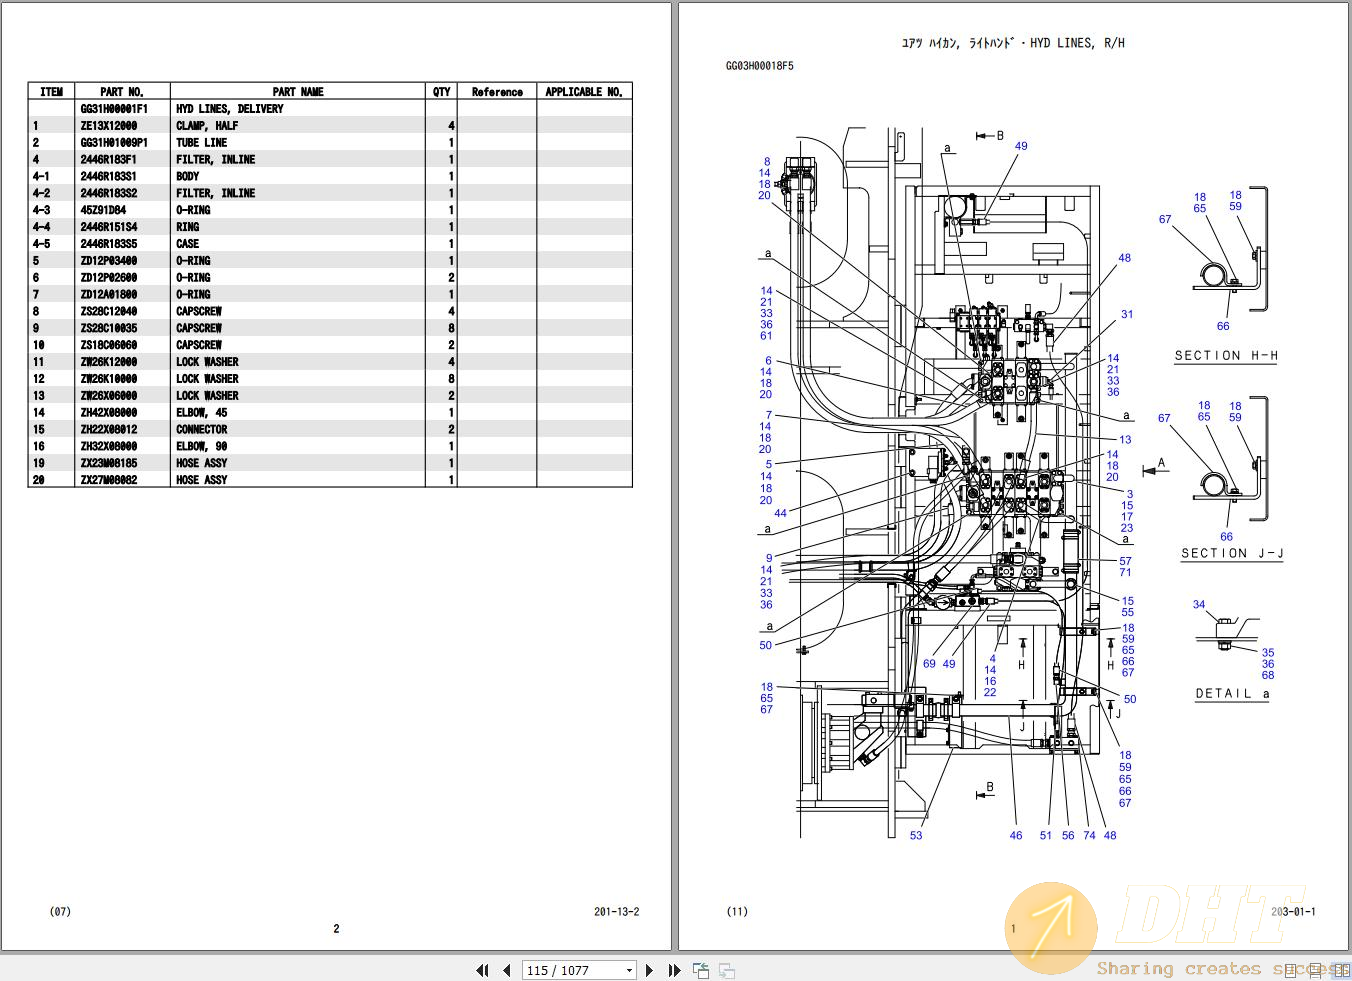
Task: Select part number ZE13X12000
Action: coord(109,126)
